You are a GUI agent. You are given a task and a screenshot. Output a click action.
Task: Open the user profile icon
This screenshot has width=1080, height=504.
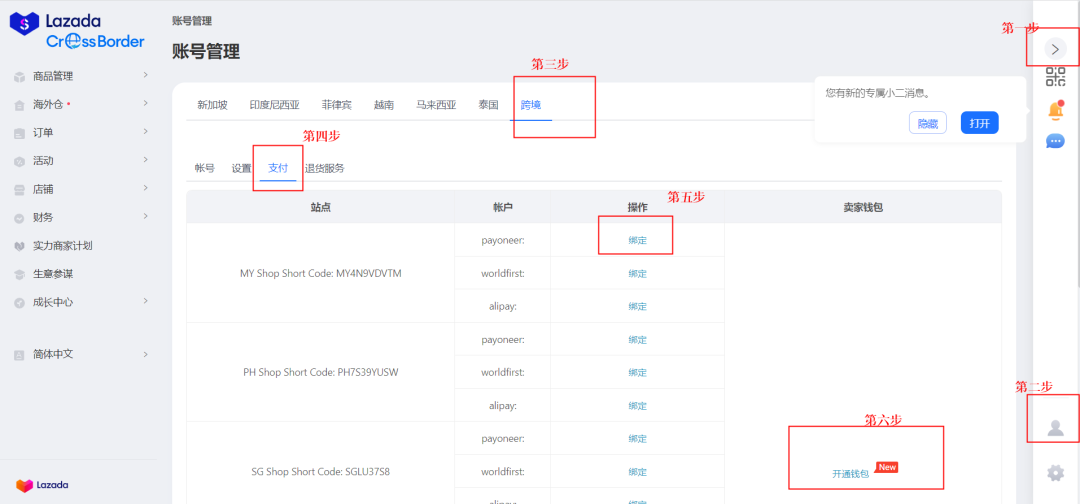tap(1055, 428)
